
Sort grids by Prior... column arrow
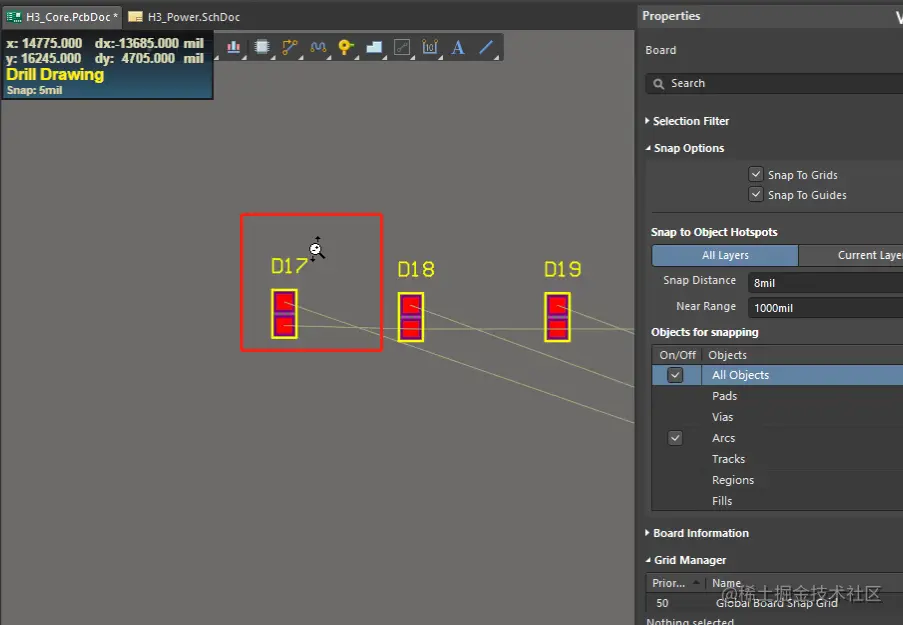pyautogui.click(x=696, y=583)
